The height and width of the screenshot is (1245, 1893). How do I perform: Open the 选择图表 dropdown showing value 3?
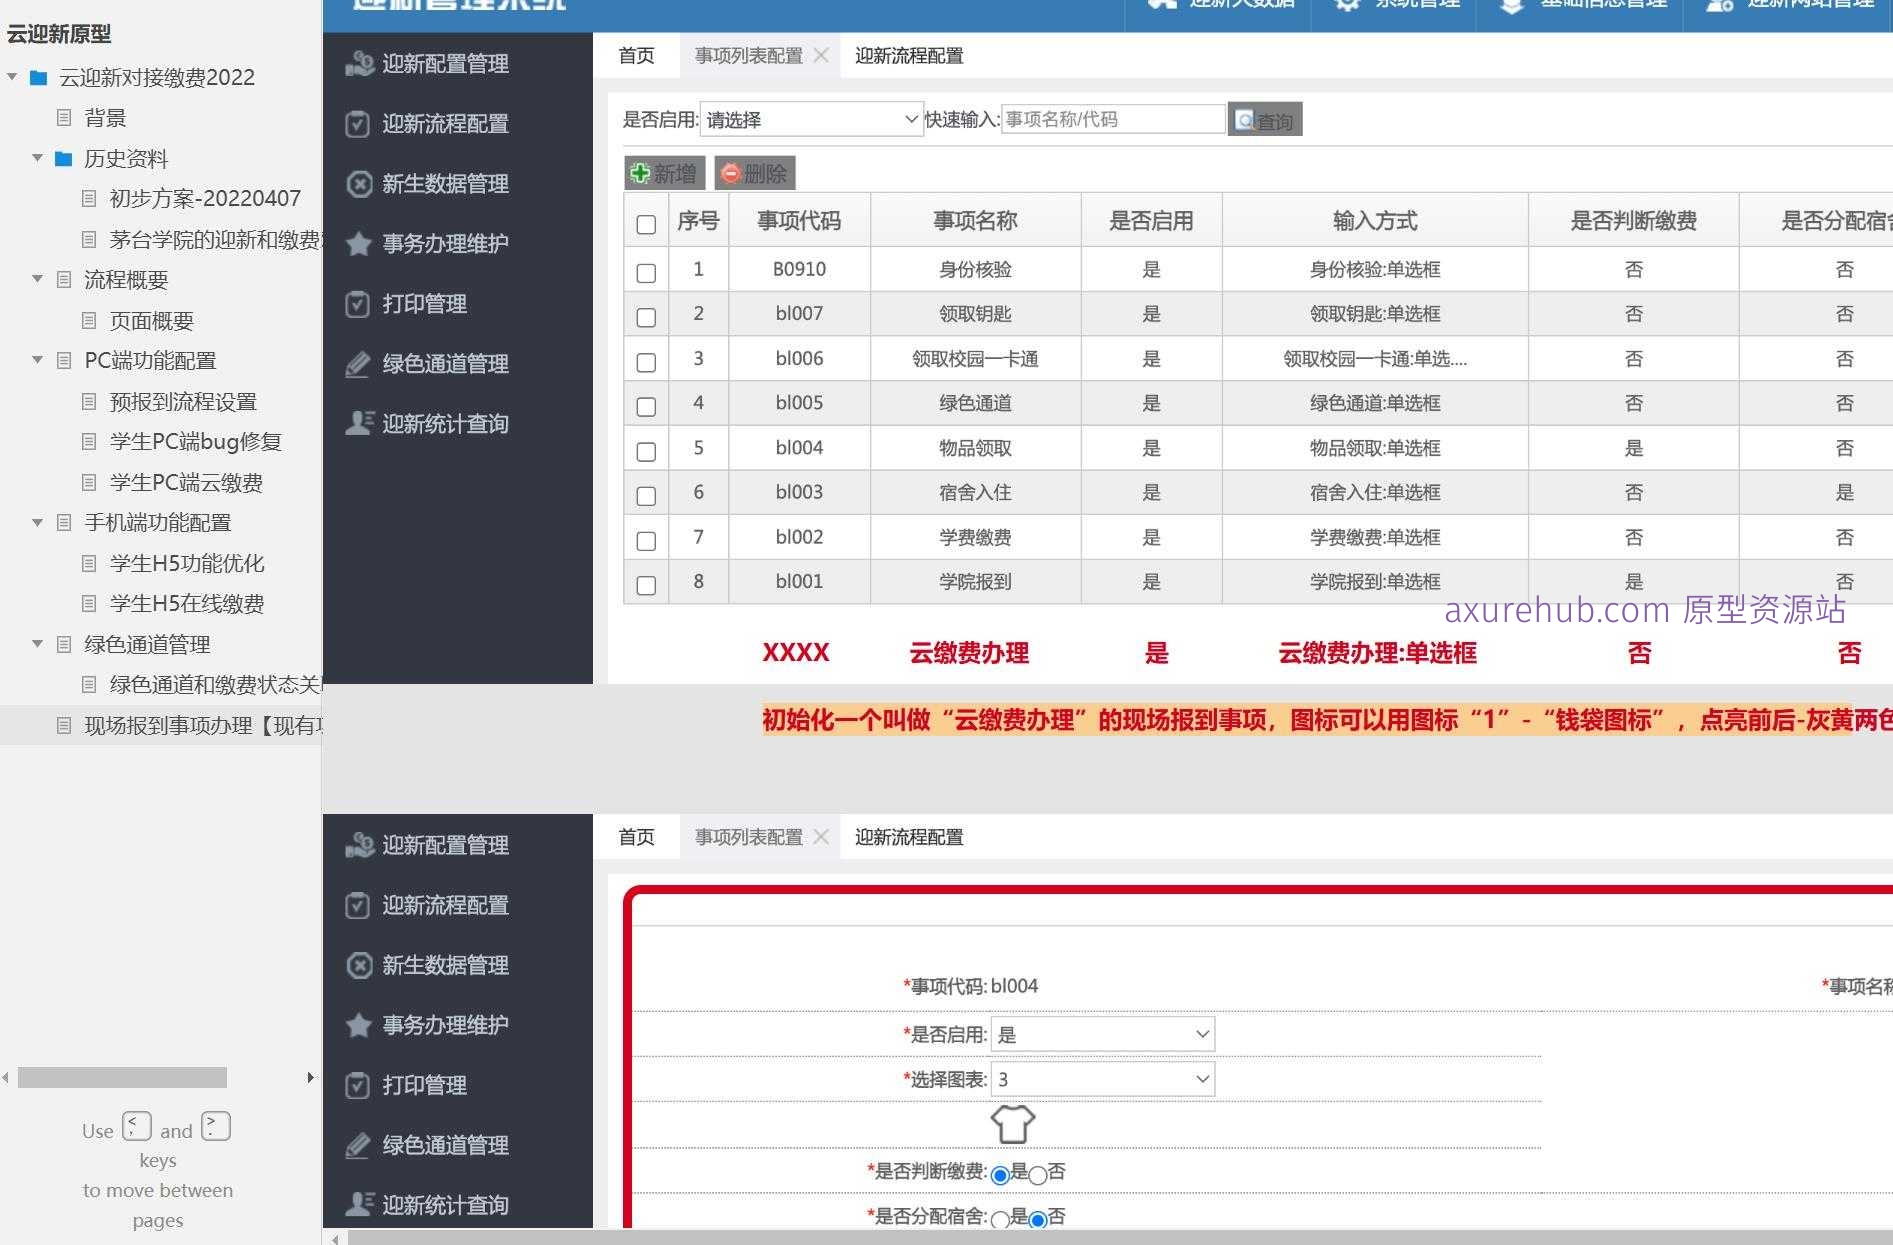coord(1100,1079)
